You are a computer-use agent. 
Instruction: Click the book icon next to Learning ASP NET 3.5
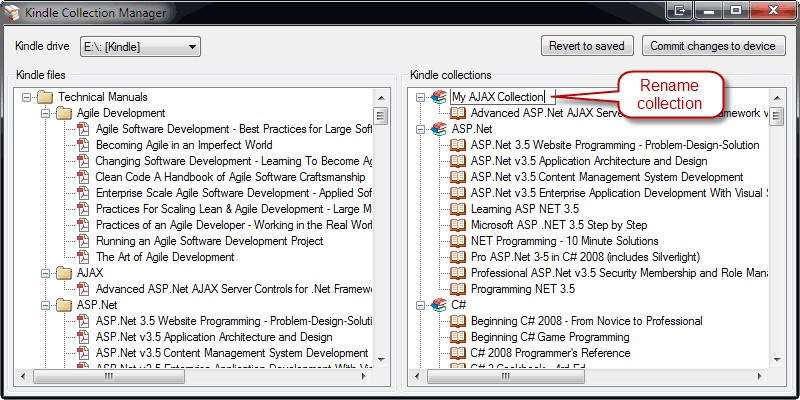458,209
